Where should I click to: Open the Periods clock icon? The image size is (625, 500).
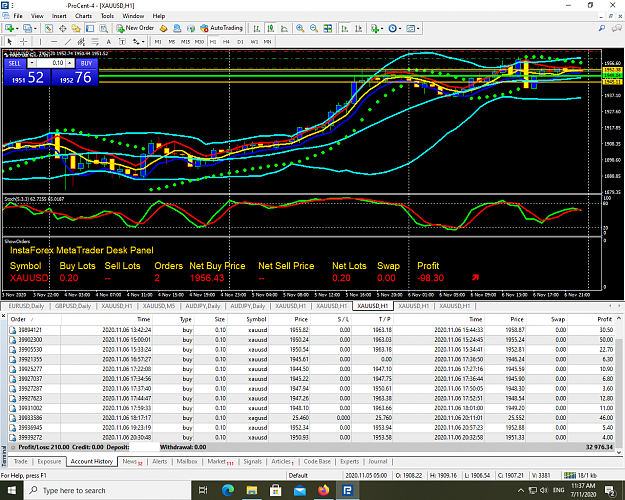click(x=393, y=28)
